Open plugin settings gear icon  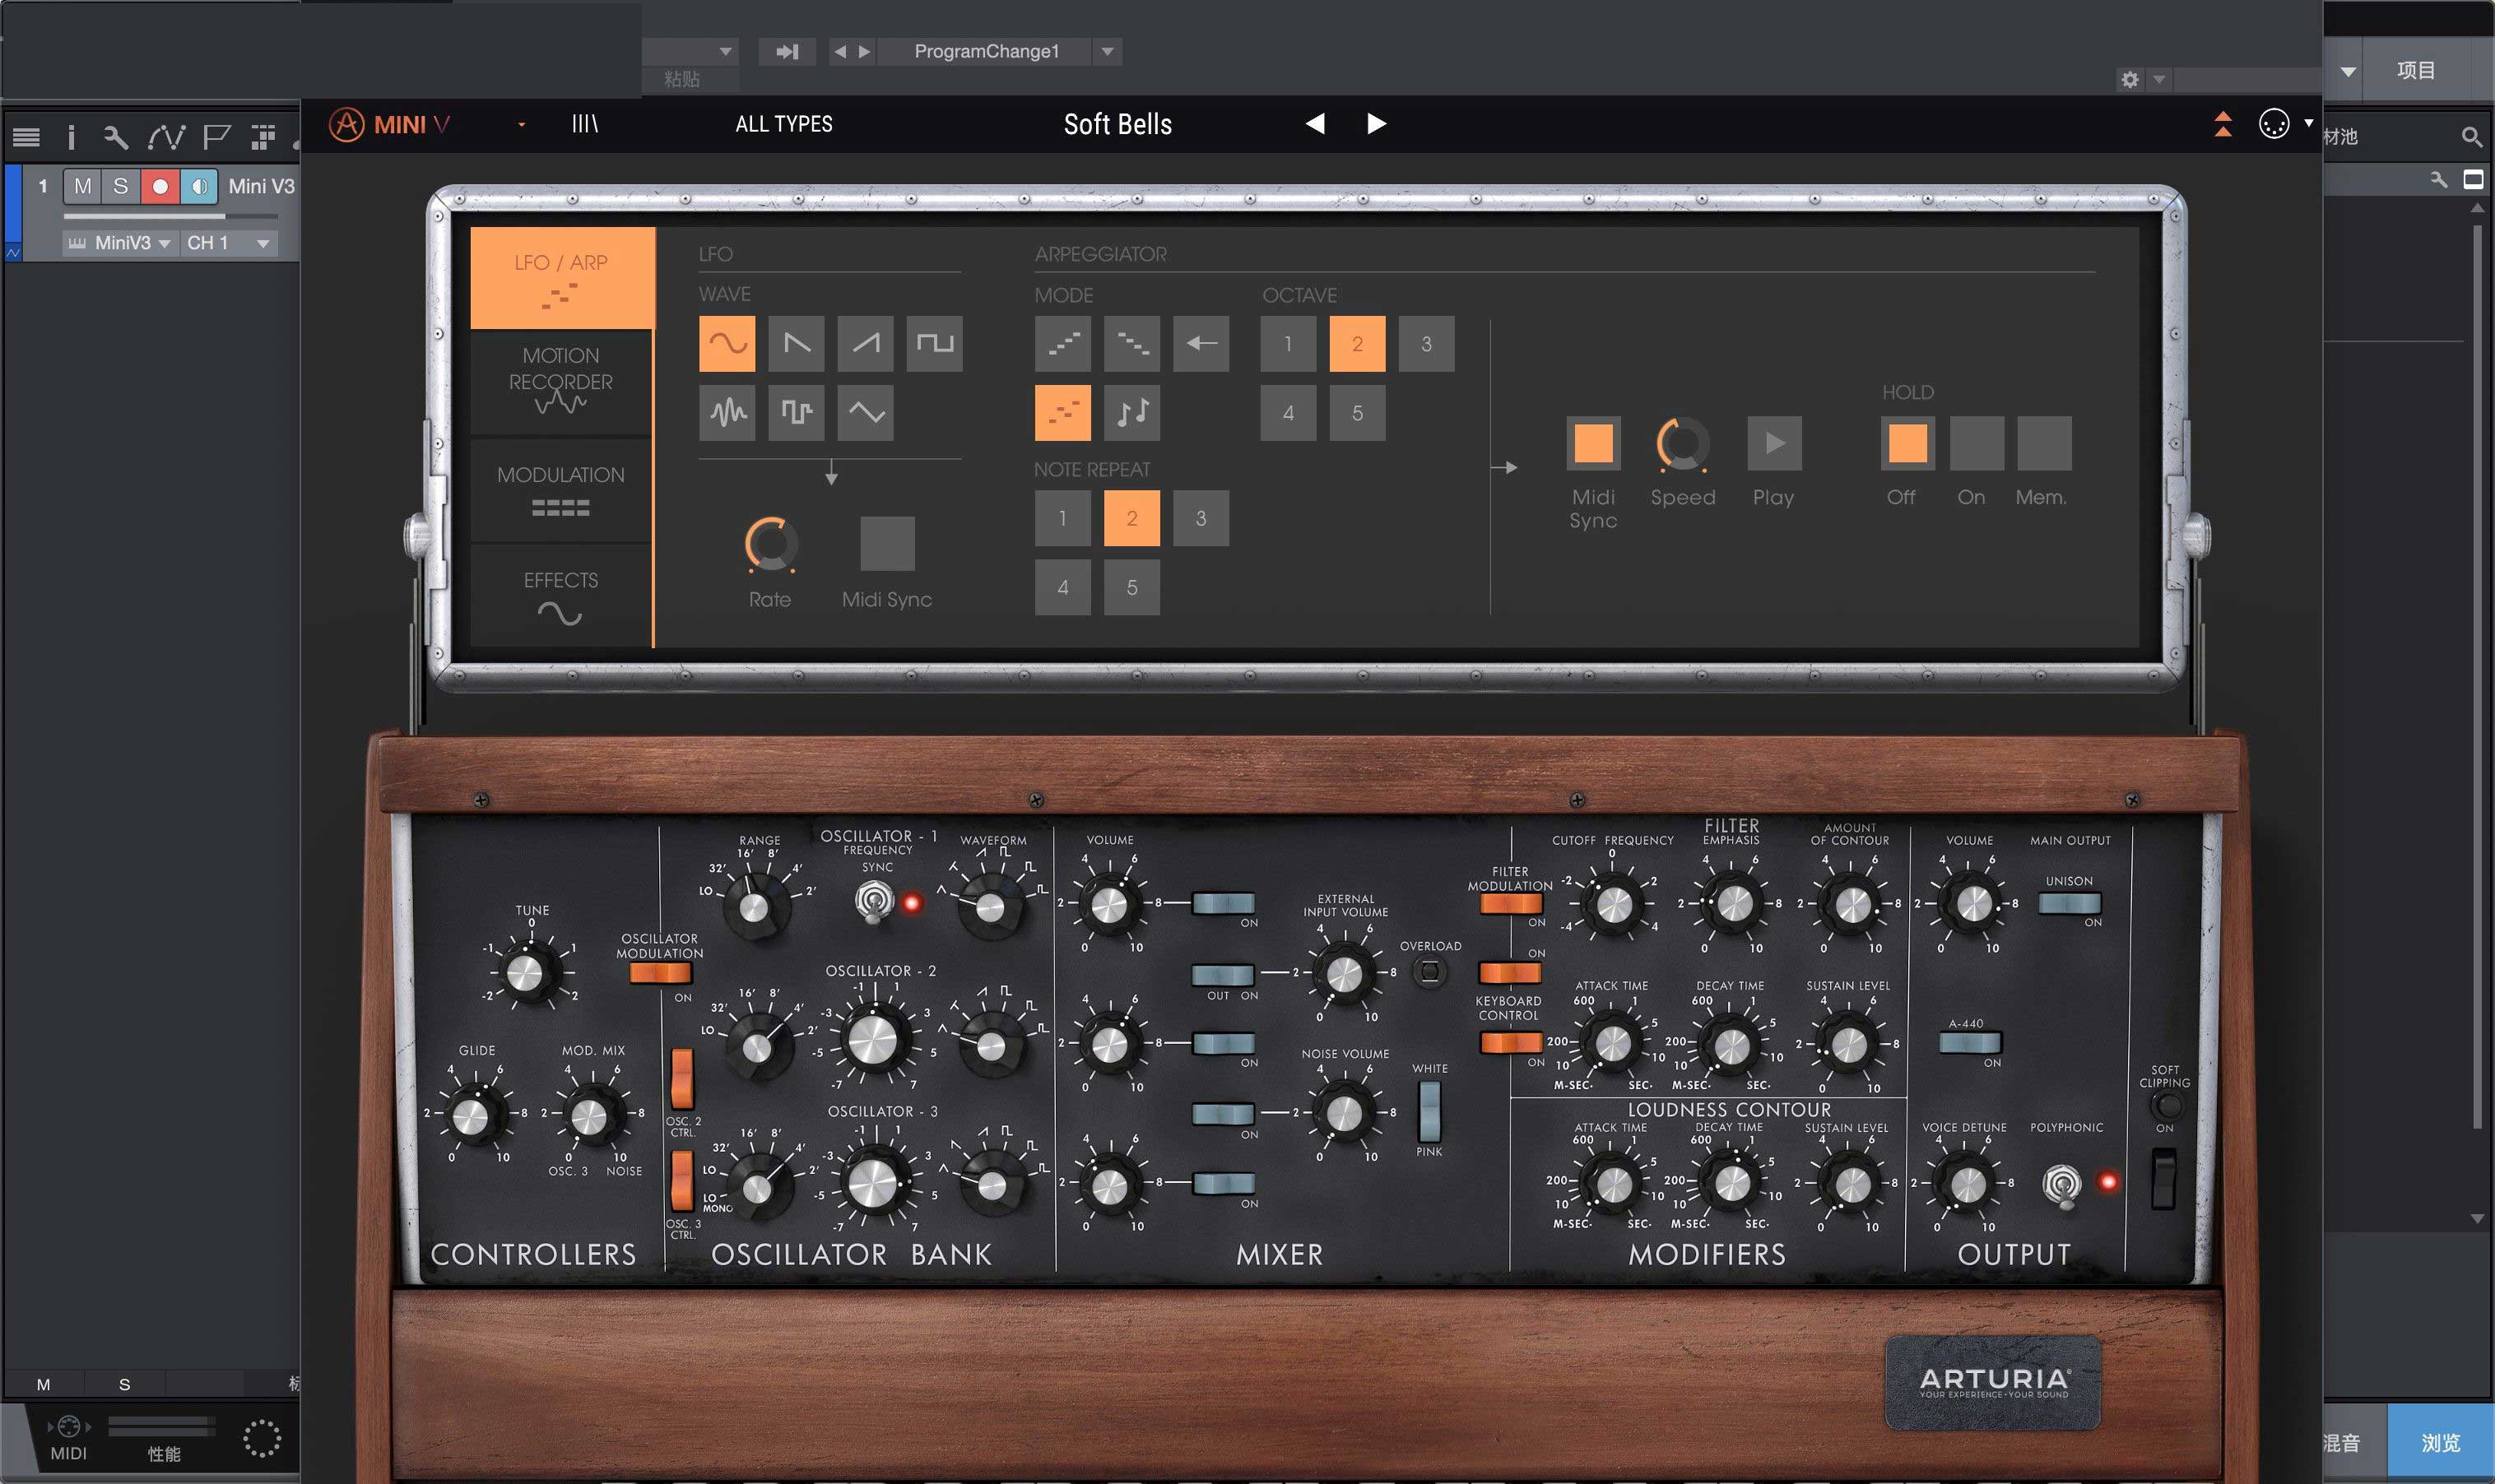click(2130, 80)
